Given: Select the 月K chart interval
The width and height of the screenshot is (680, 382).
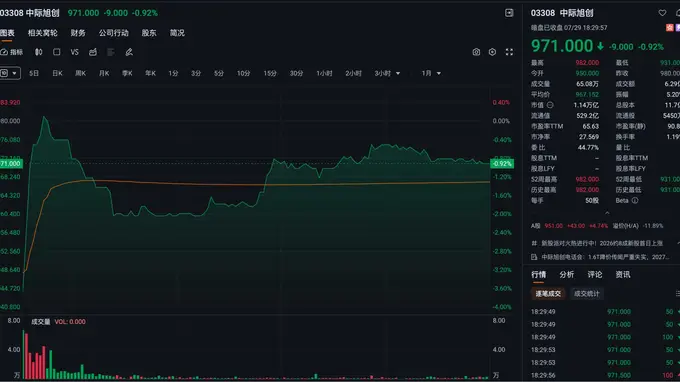Looking at the screenshot, I should (104, 73).
